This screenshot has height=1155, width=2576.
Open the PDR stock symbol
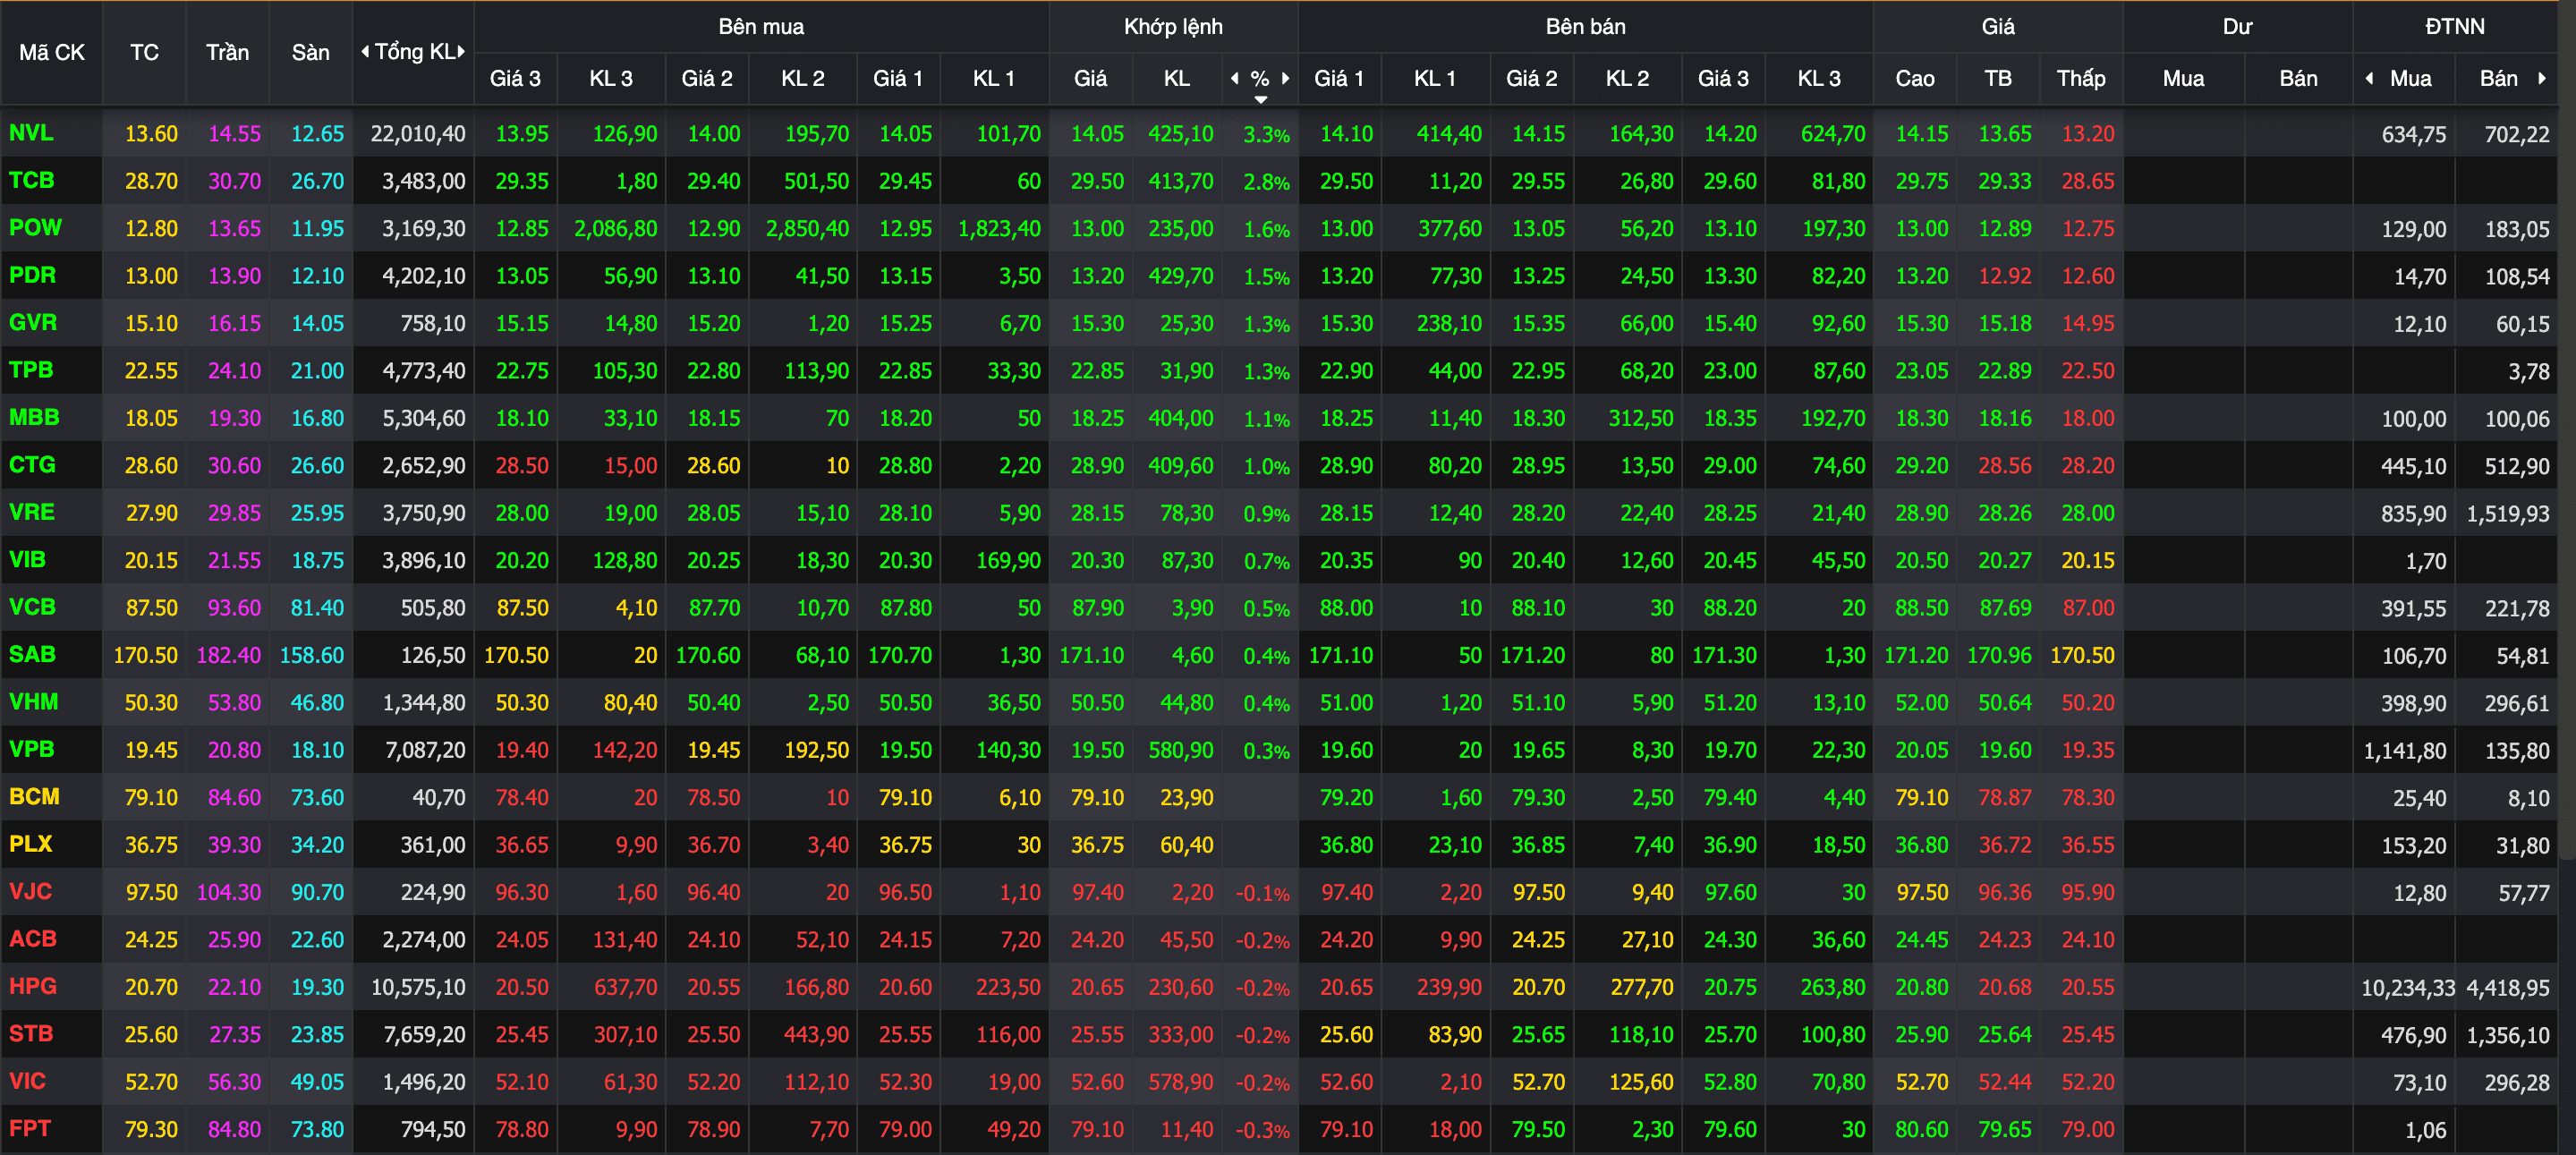tap(32, 275)
